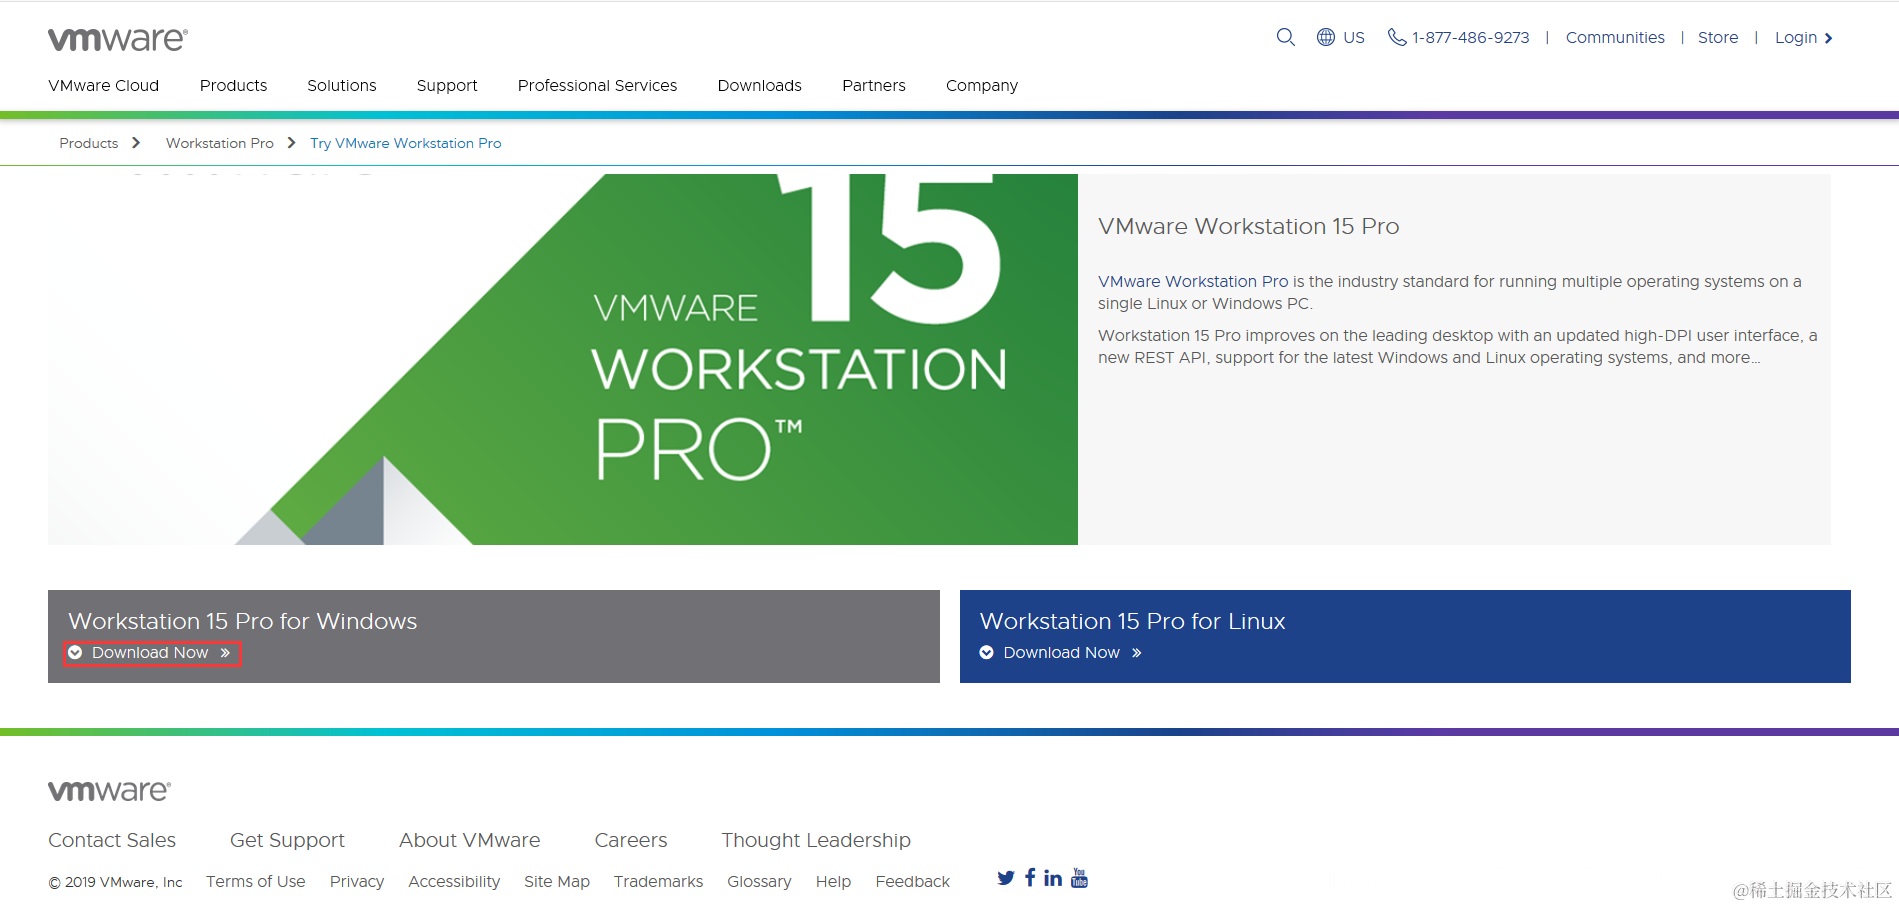This screenshot has width=1899, height=907.
Task: Open Feedback footer link
Action: click(x=912, y=881)
